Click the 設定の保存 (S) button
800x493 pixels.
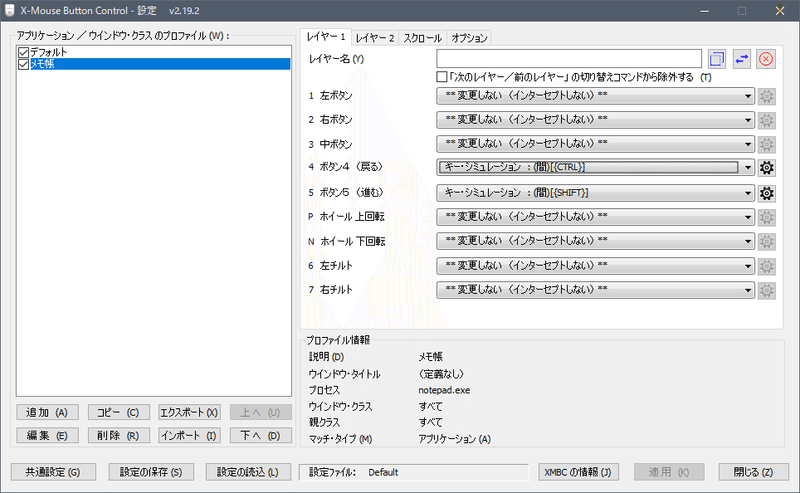click(x=151, y=472)
